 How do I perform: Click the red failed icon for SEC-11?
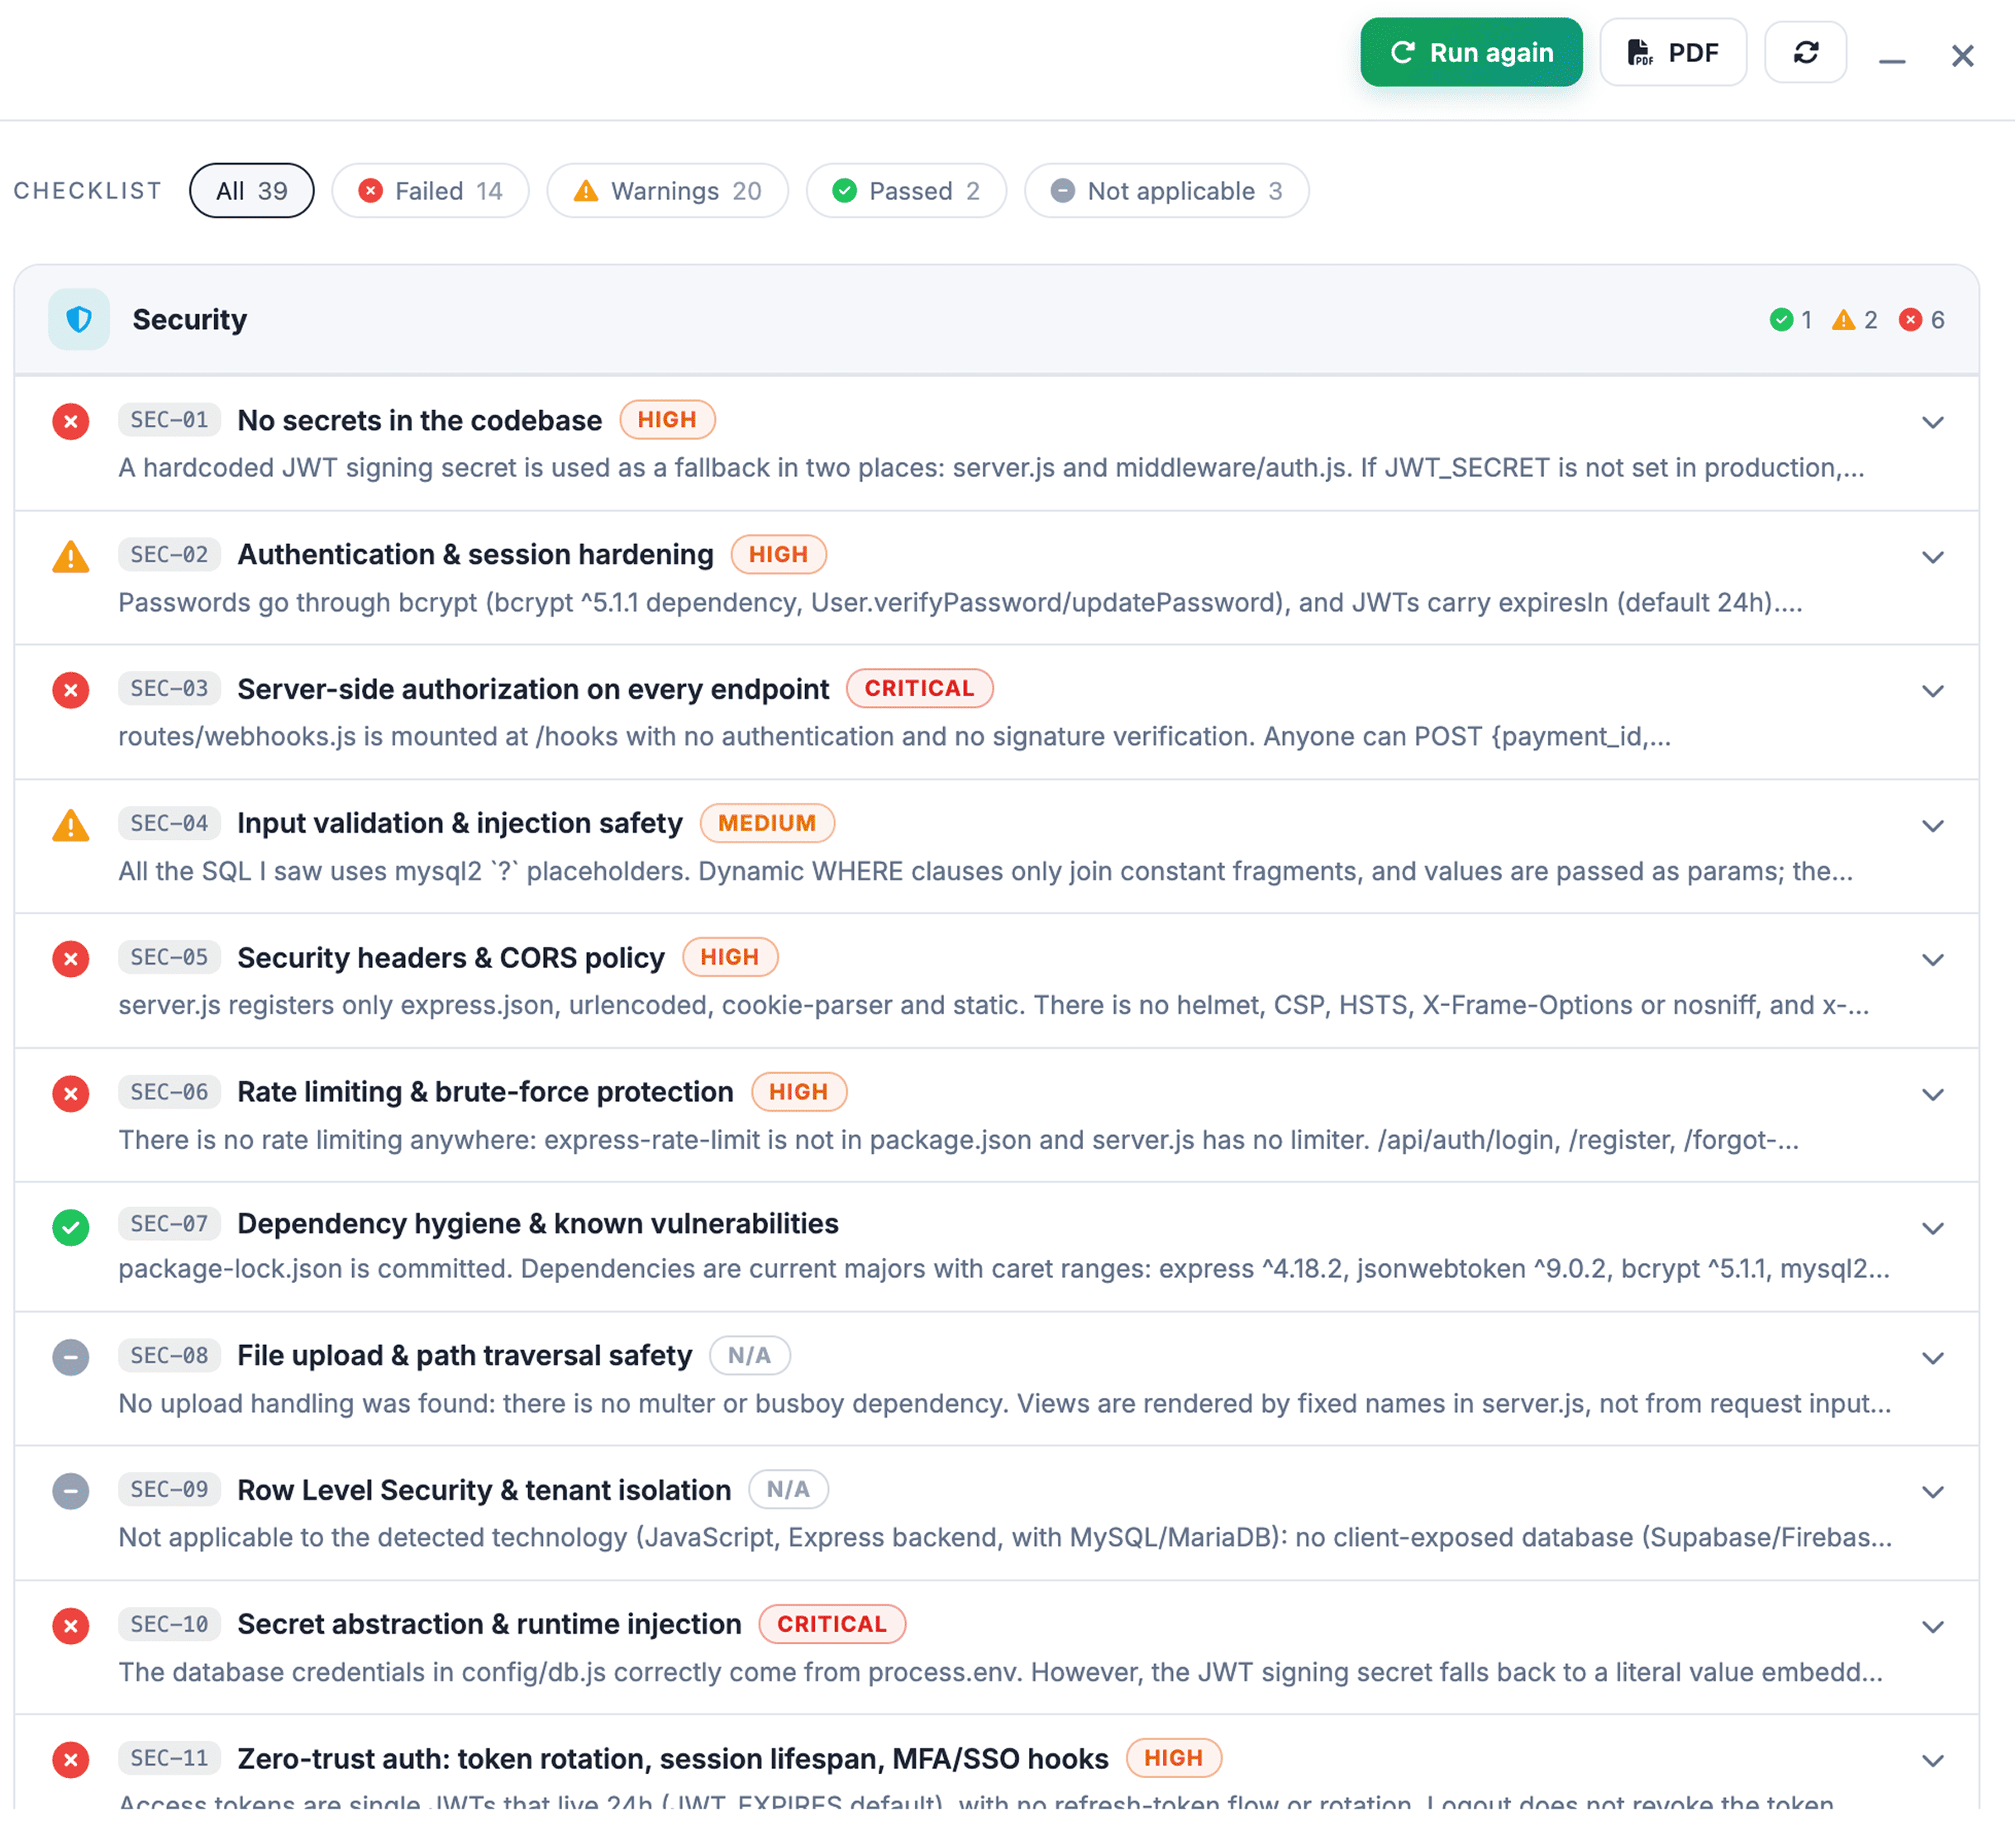click(x=71, y=1760)
